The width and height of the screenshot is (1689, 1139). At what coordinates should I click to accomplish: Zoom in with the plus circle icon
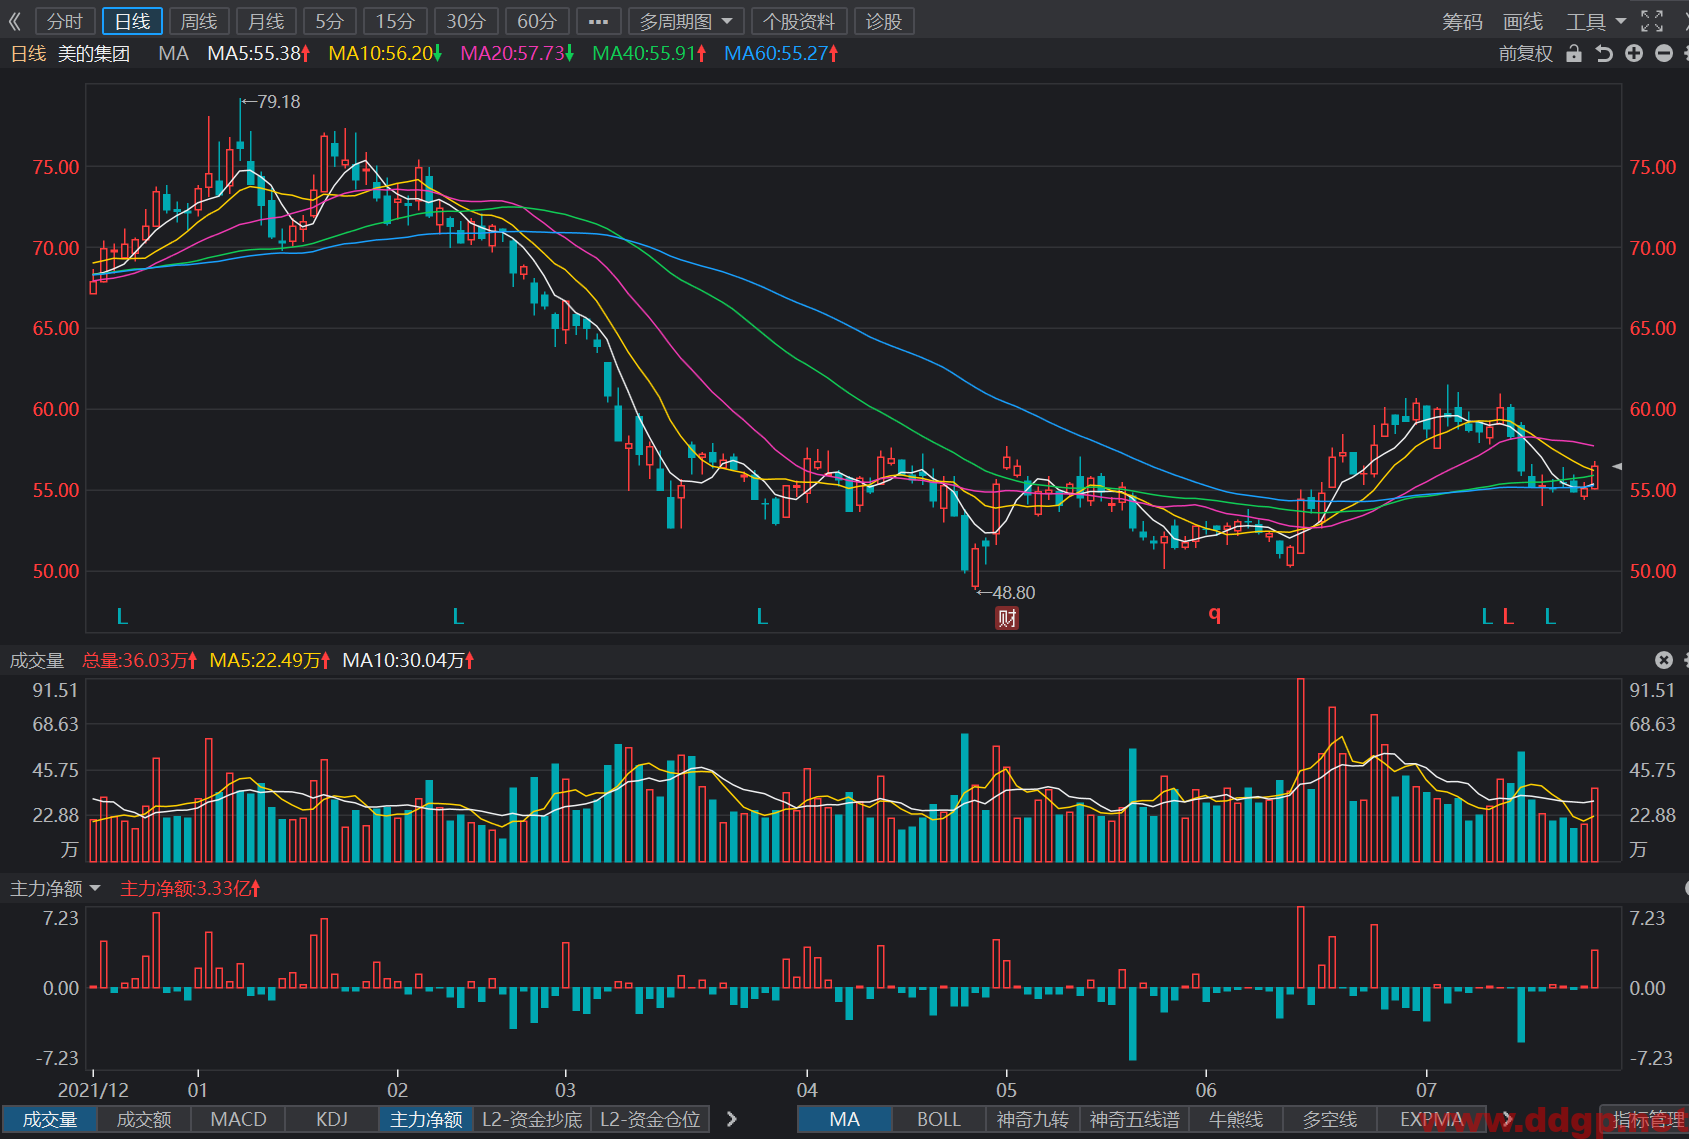(1634, 54)
